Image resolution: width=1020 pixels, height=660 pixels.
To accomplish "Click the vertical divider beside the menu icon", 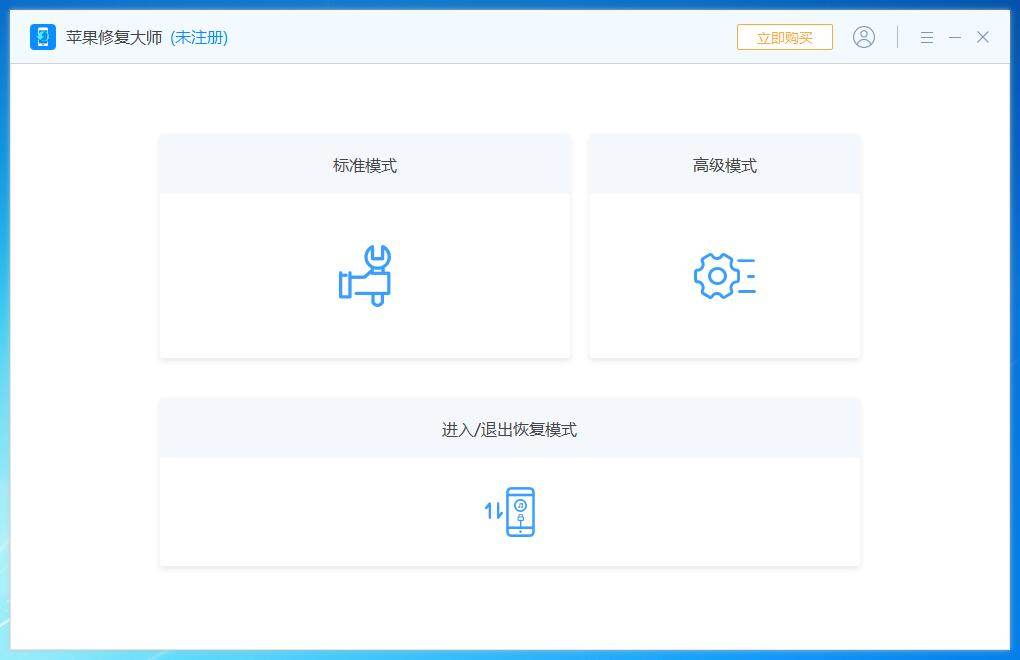I will [x=897, y=37].
